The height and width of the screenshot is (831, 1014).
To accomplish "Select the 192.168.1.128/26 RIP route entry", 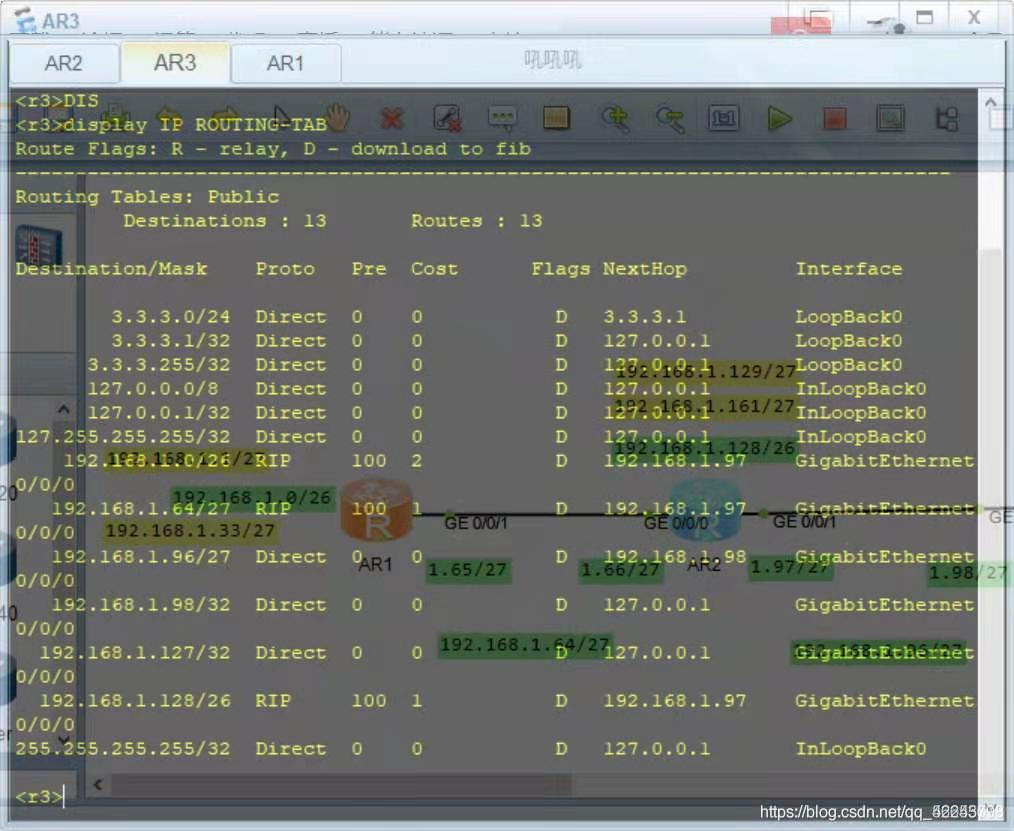I will click(494, 711).
